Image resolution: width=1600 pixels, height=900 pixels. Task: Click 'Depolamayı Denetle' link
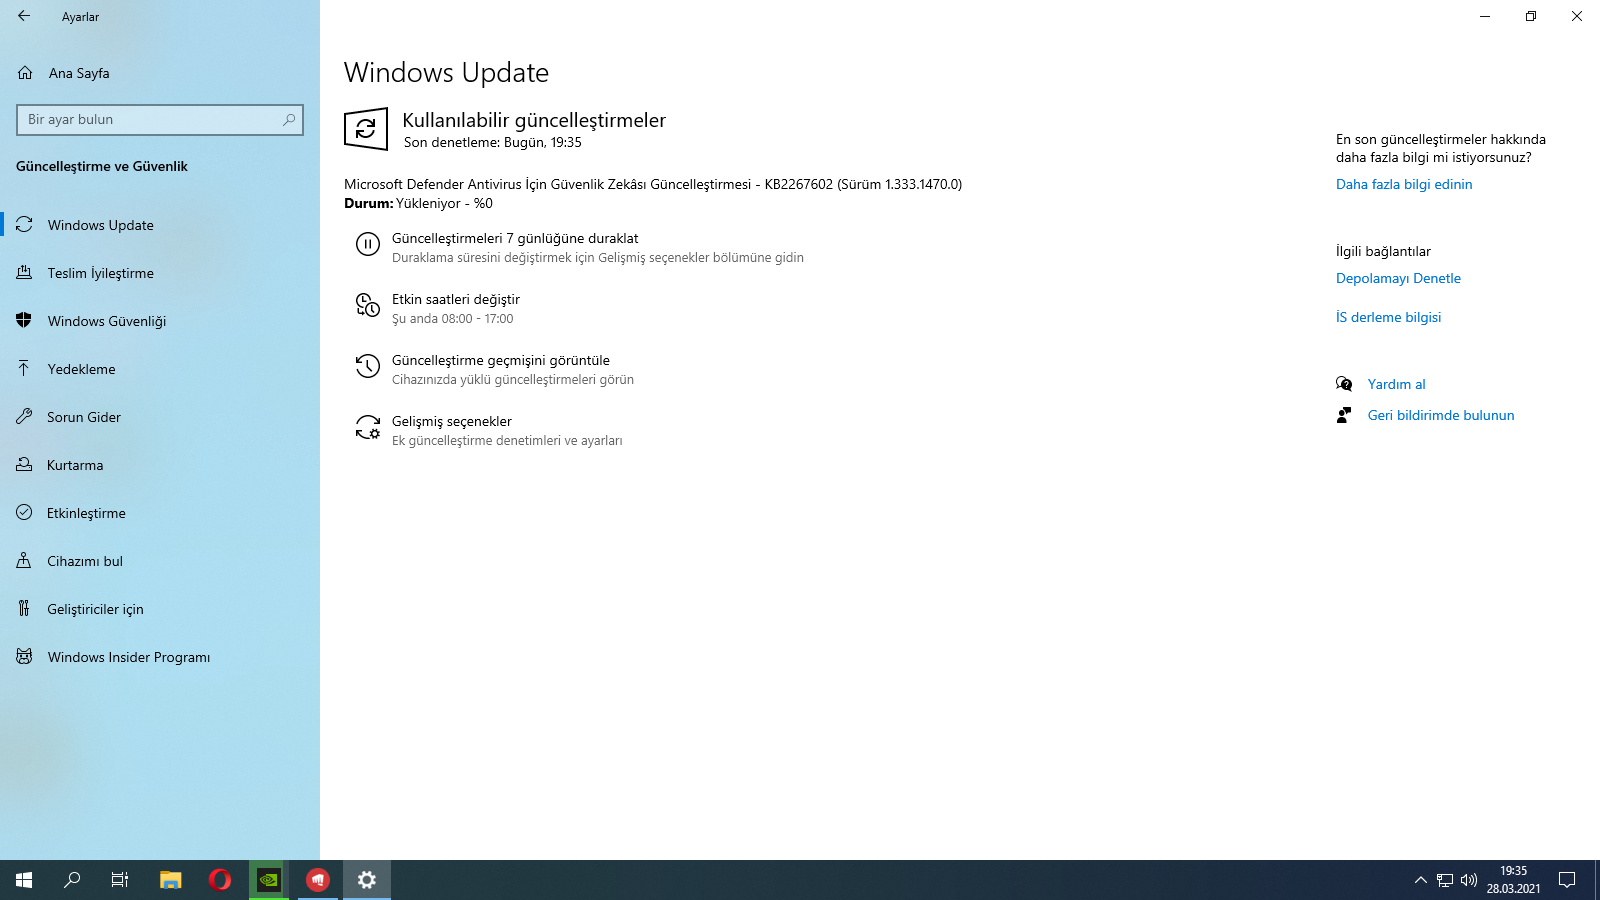click(1398, 278)
